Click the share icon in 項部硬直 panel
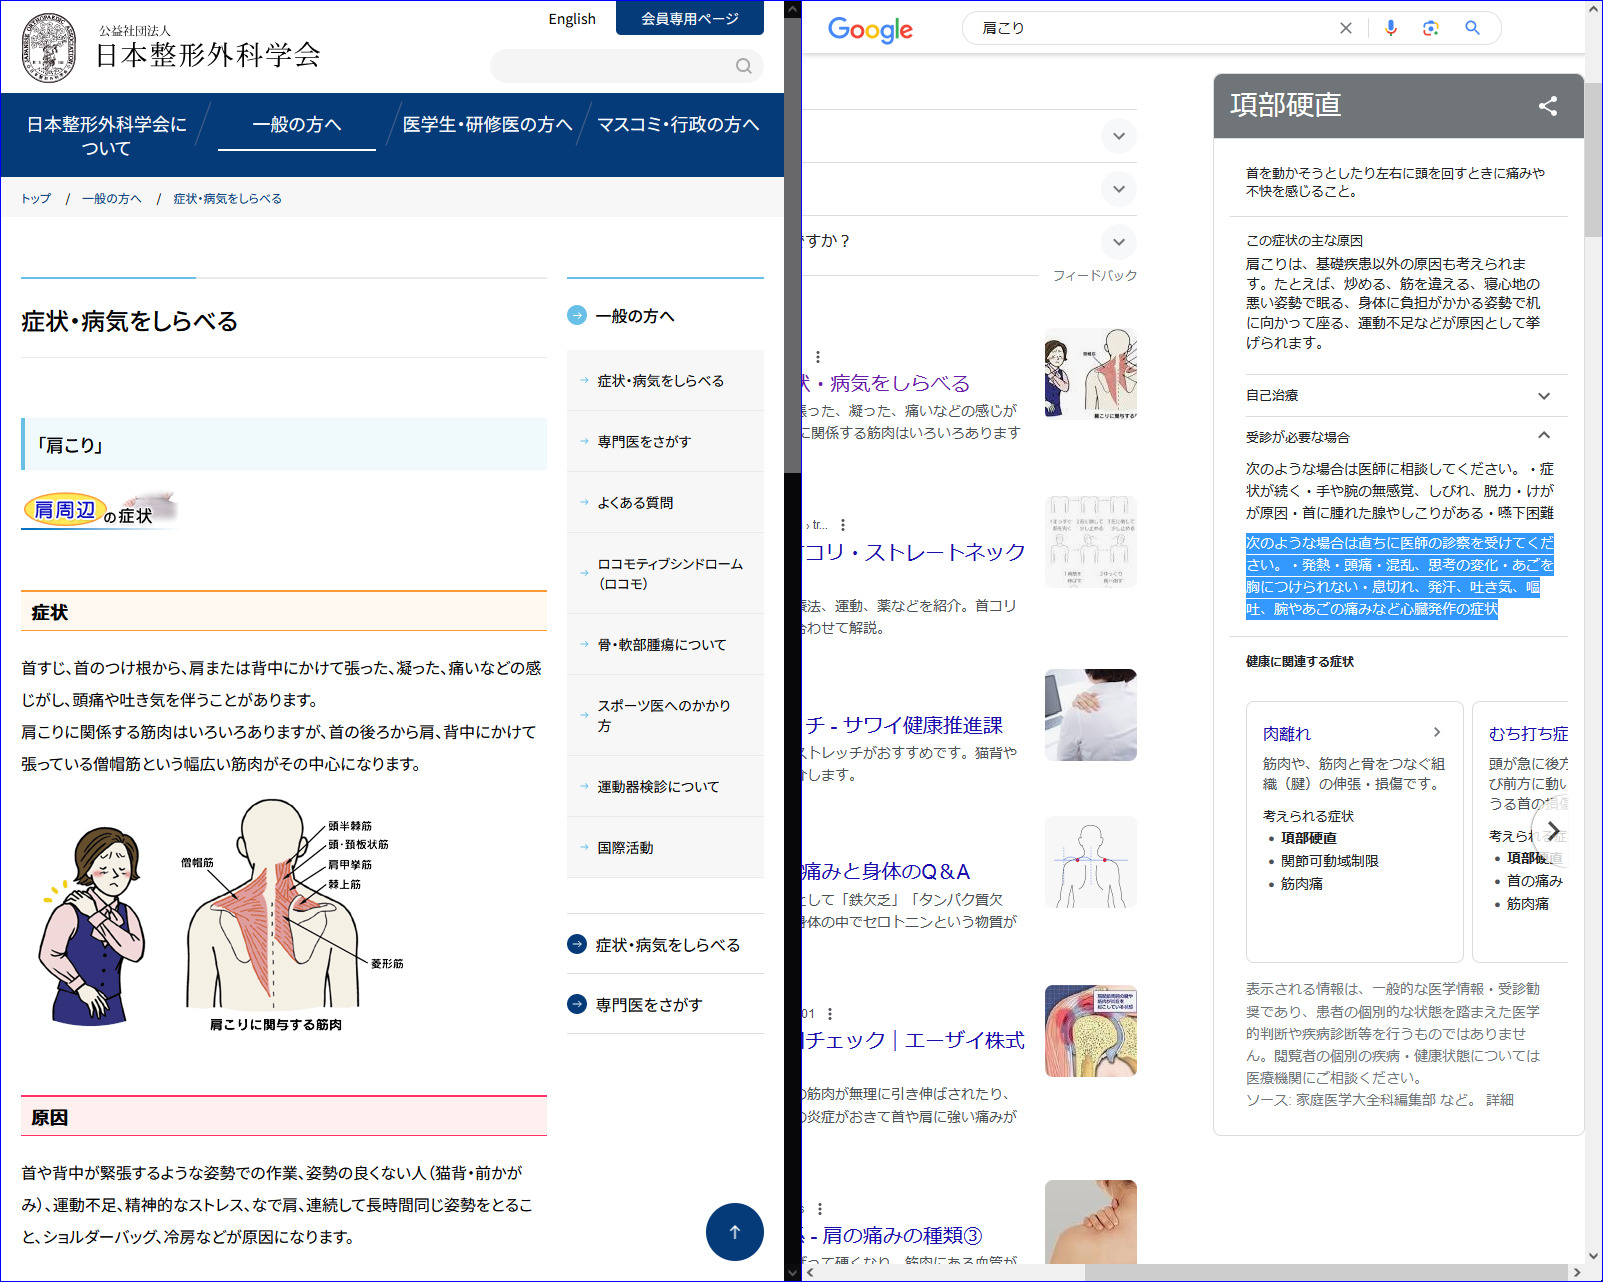 pyautogui.click(x=1547, y=106)
